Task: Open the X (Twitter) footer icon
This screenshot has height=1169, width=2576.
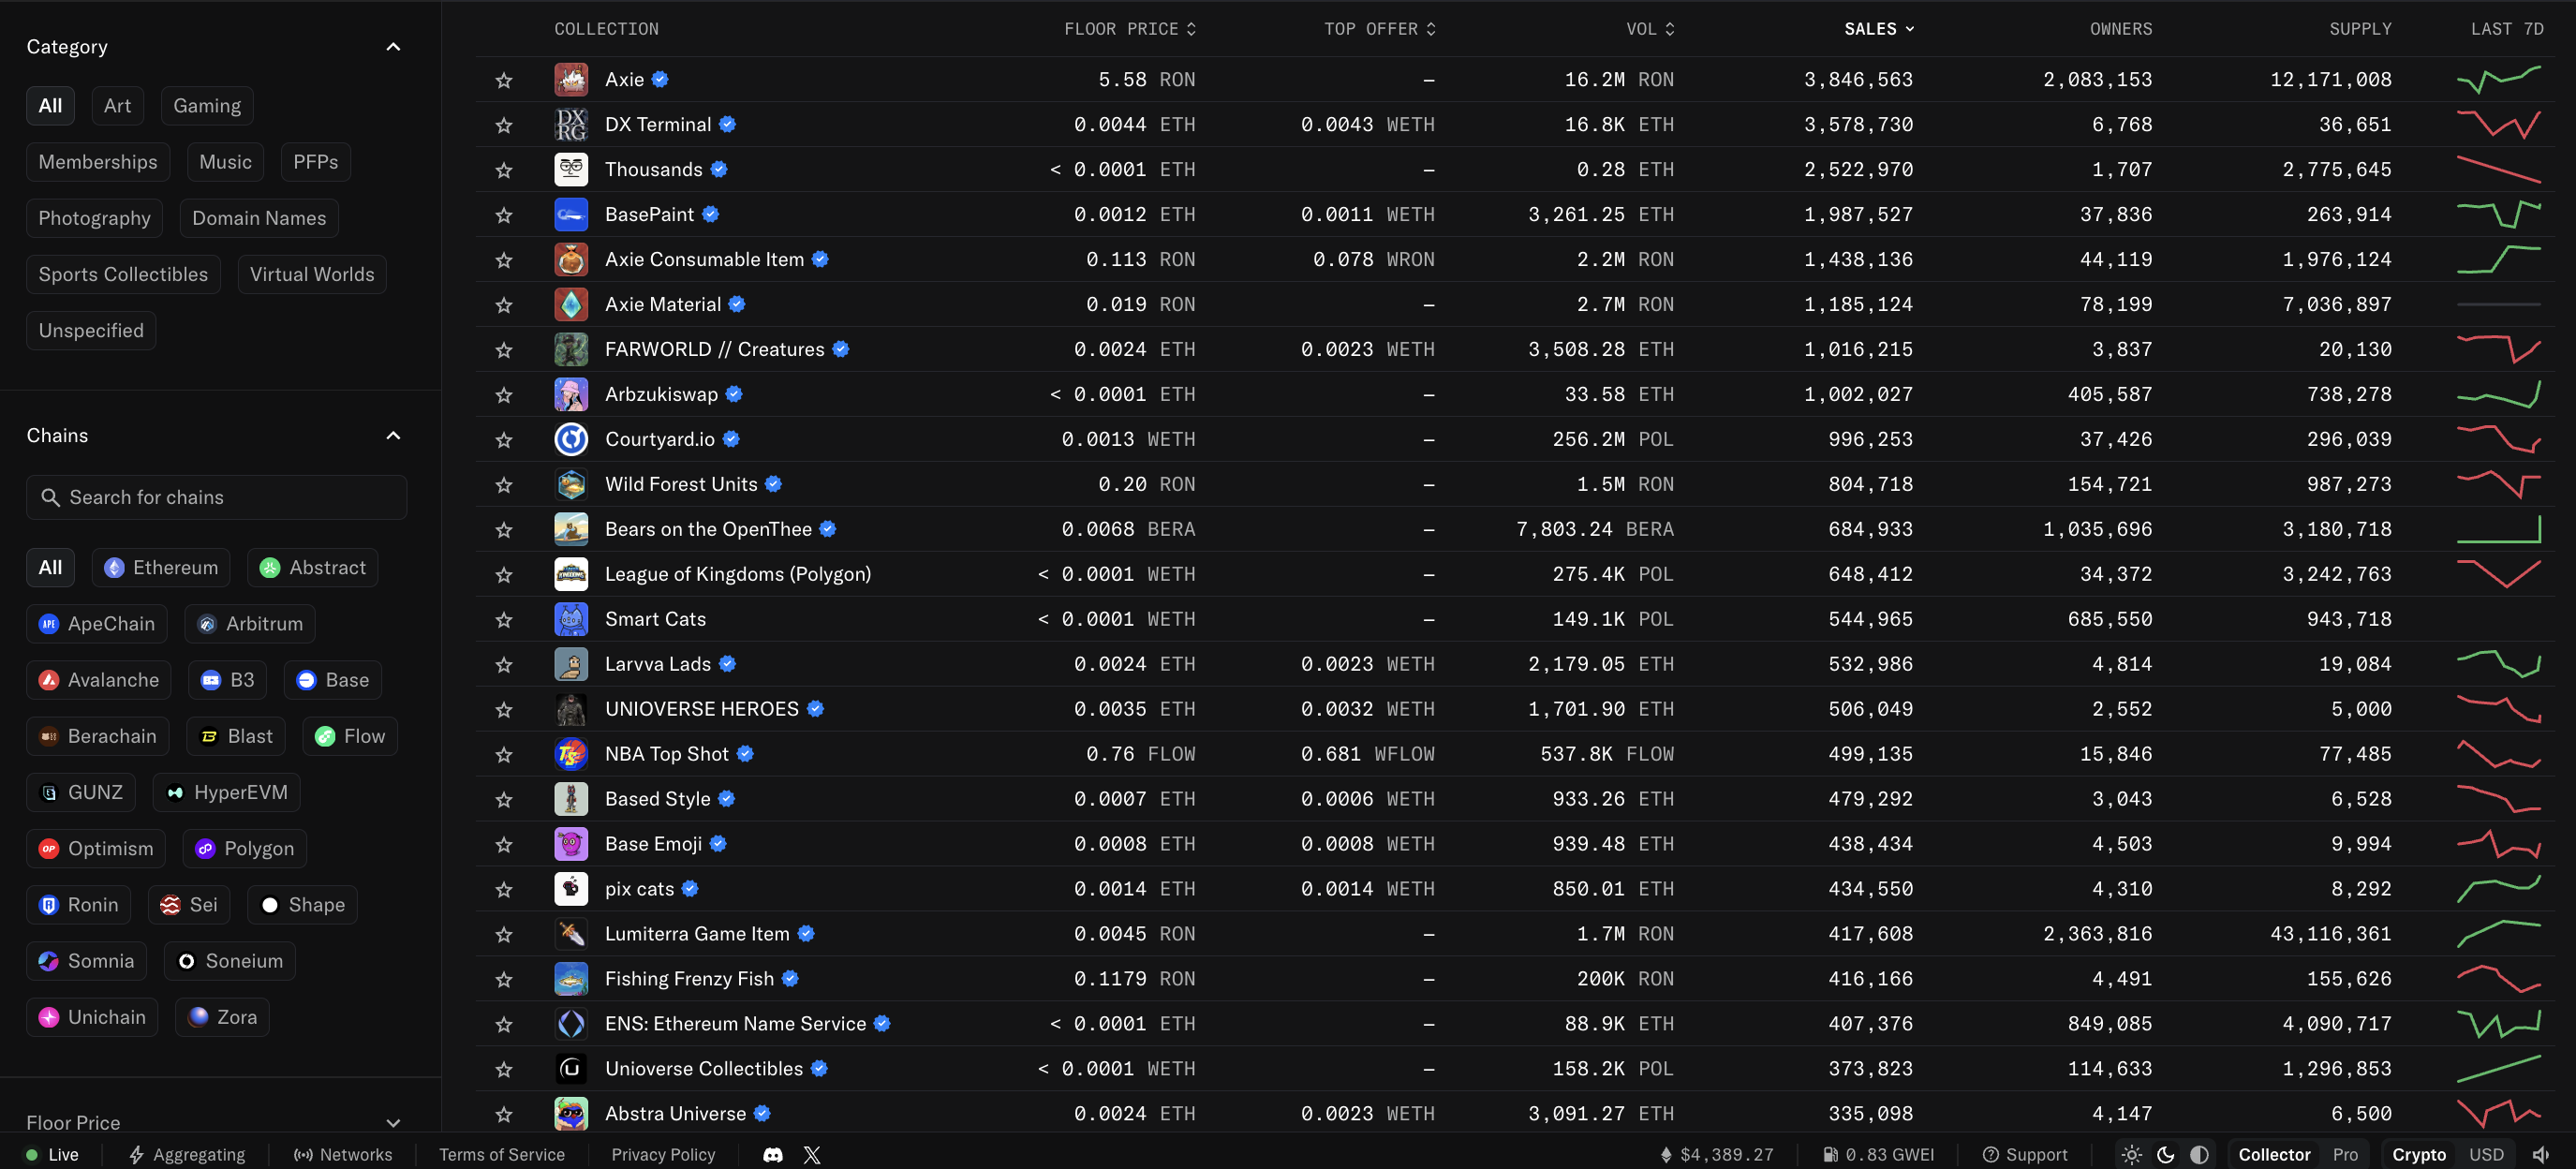Action: [812, 1154]
